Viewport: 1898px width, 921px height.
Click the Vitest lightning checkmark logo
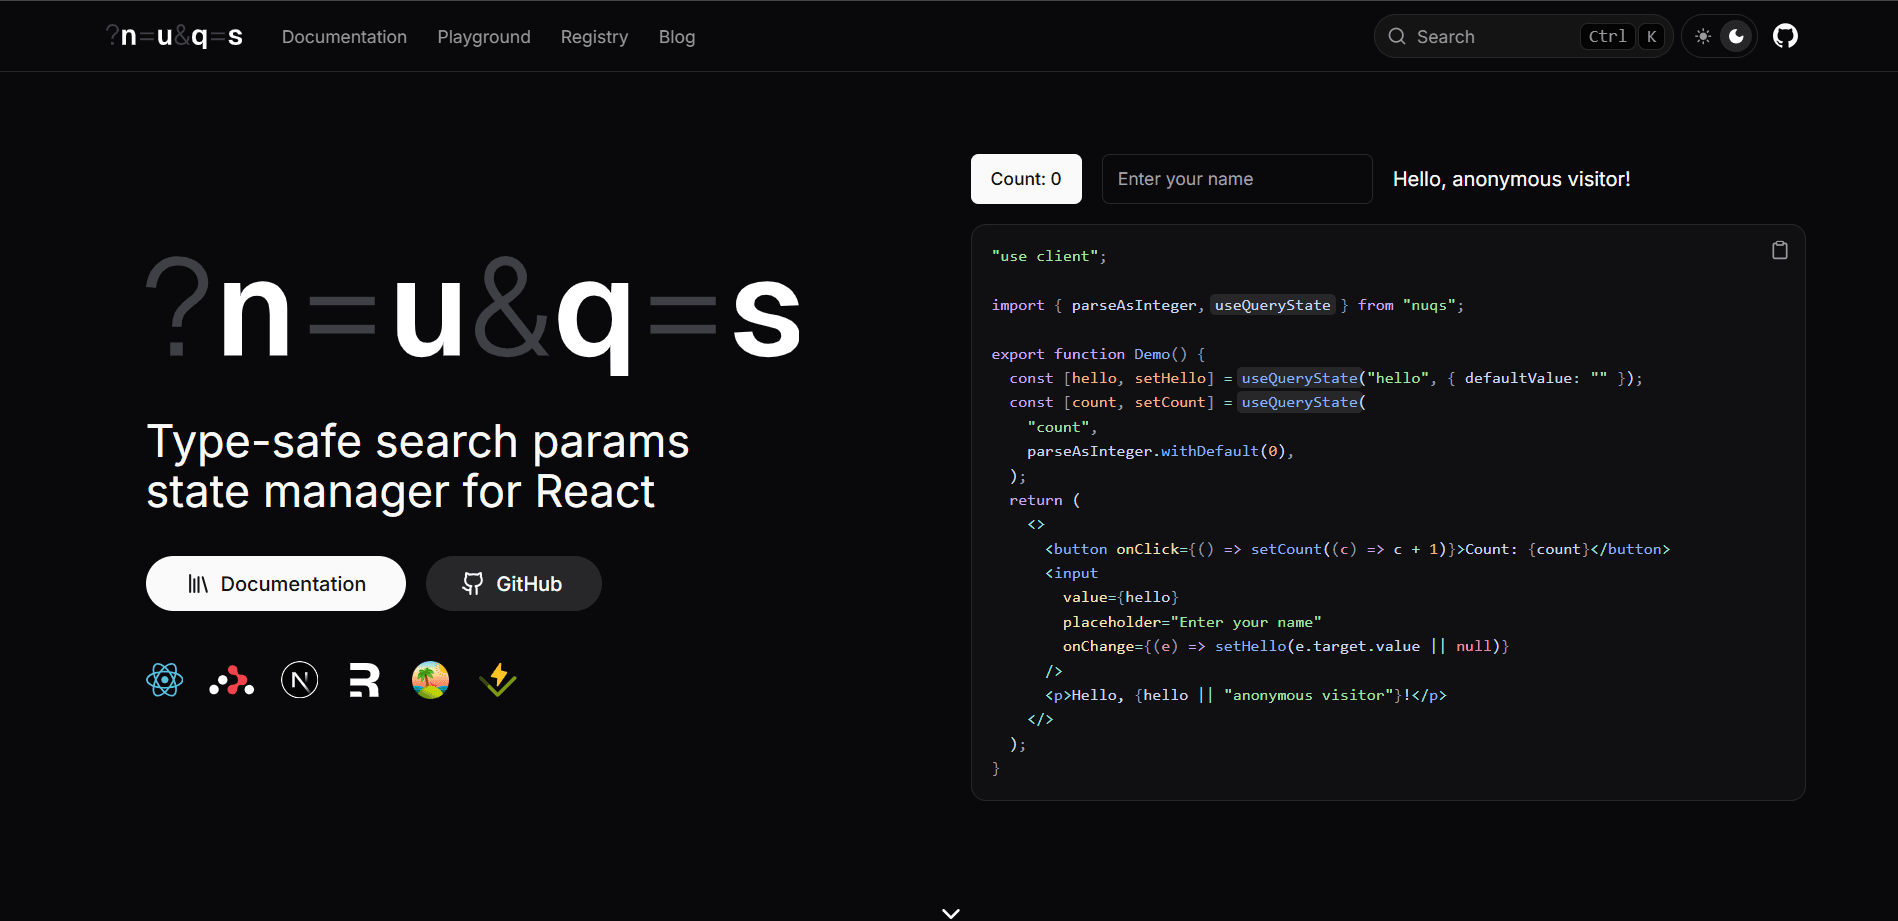point(497,680)
